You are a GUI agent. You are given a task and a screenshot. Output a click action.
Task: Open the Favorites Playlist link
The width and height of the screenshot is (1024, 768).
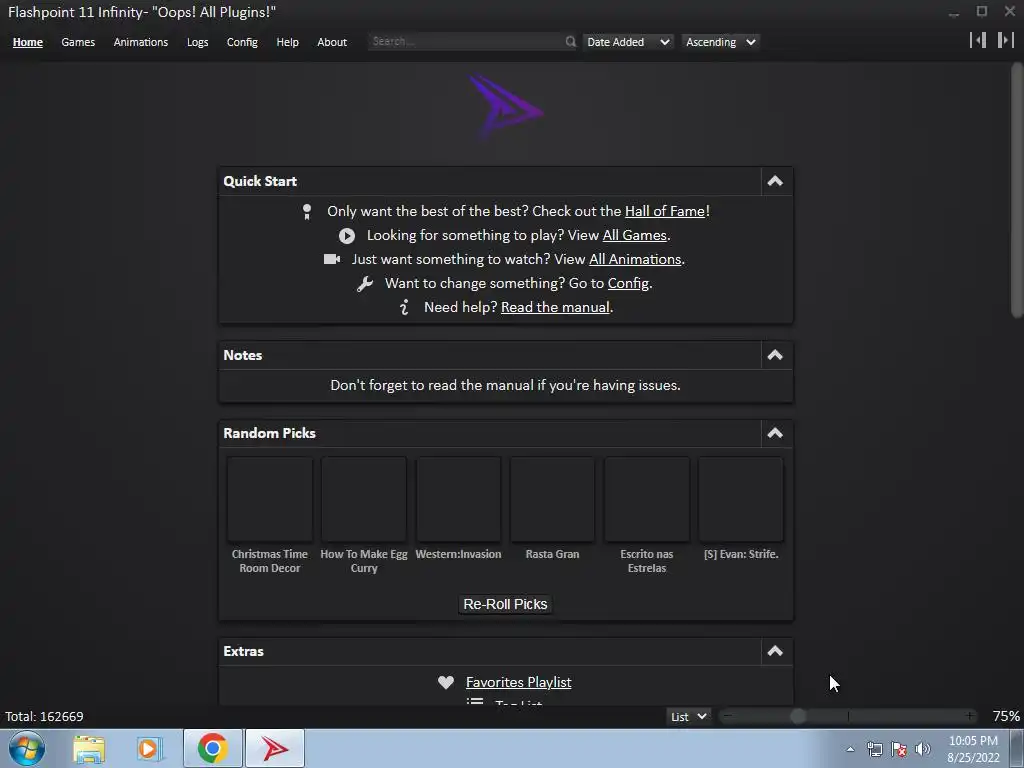[519, 682]
